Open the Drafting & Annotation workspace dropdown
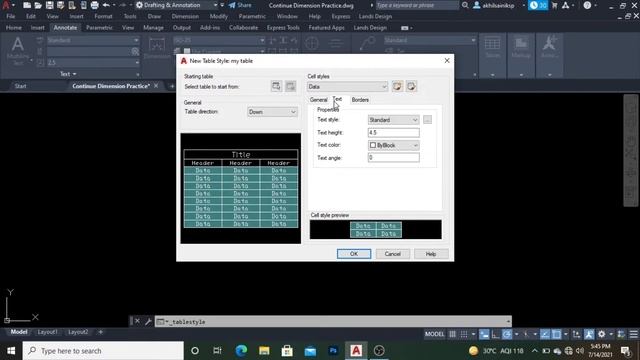The height and width of the screenshot is (360, 640). pyautogui.click(x=176, y=5)
